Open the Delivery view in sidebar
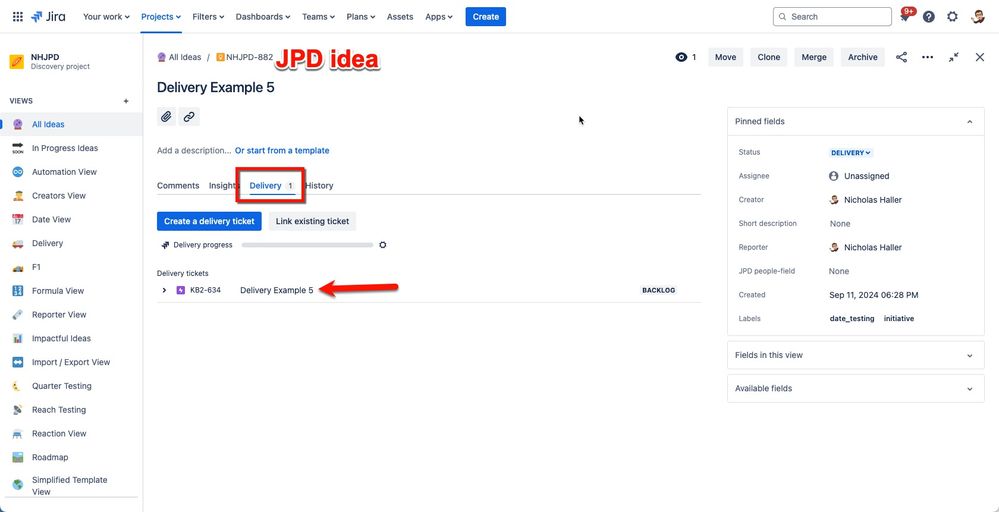This screenshot has width=999, height=512. coord(71,243)
